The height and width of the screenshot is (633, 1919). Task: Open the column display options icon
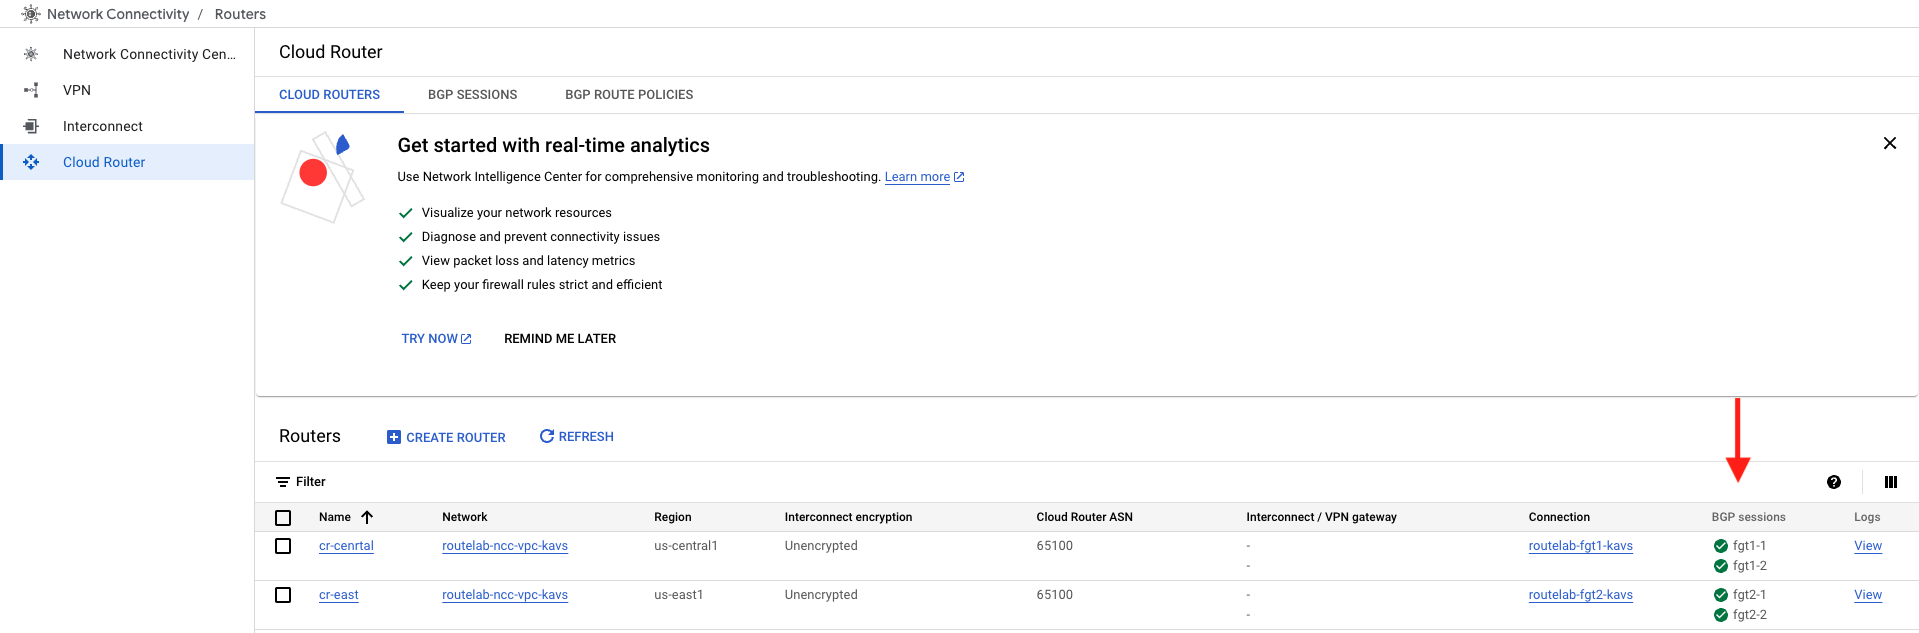pyautogui.click(x=1890, y=482)
